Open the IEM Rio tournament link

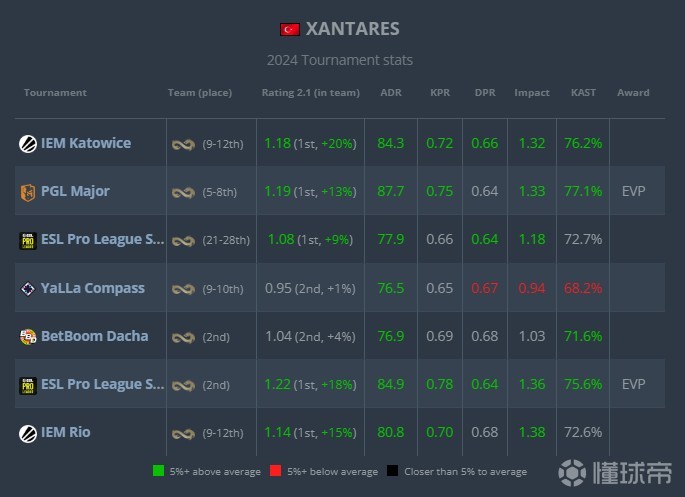[66, 432]
